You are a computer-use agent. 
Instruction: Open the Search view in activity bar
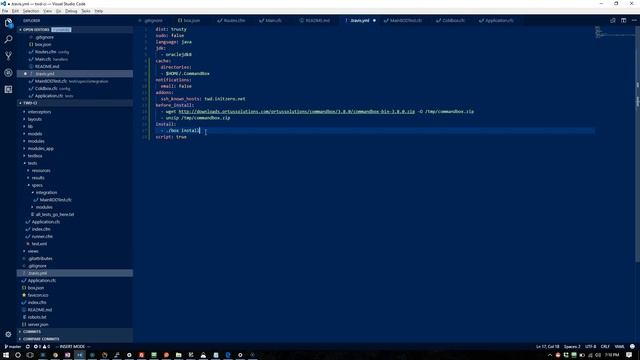8,39
